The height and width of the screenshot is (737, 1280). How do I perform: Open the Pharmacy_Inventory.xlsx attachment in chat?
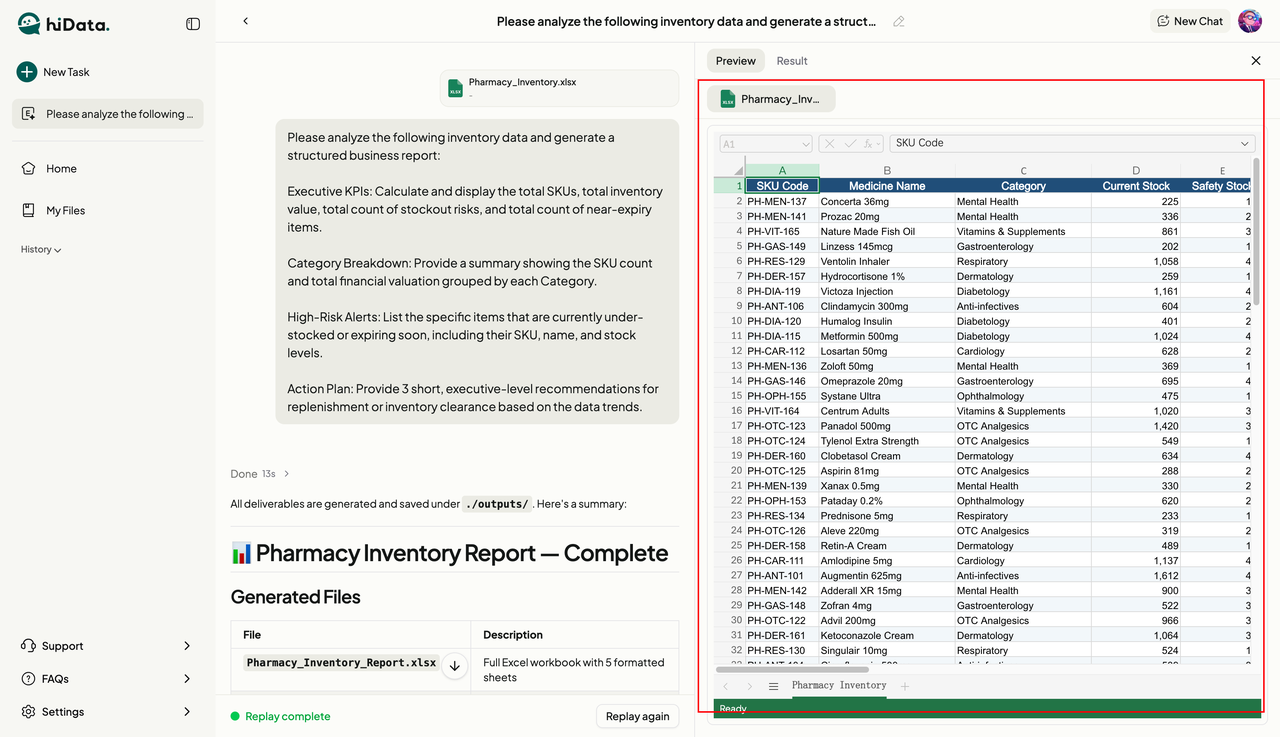pos(560,88)
